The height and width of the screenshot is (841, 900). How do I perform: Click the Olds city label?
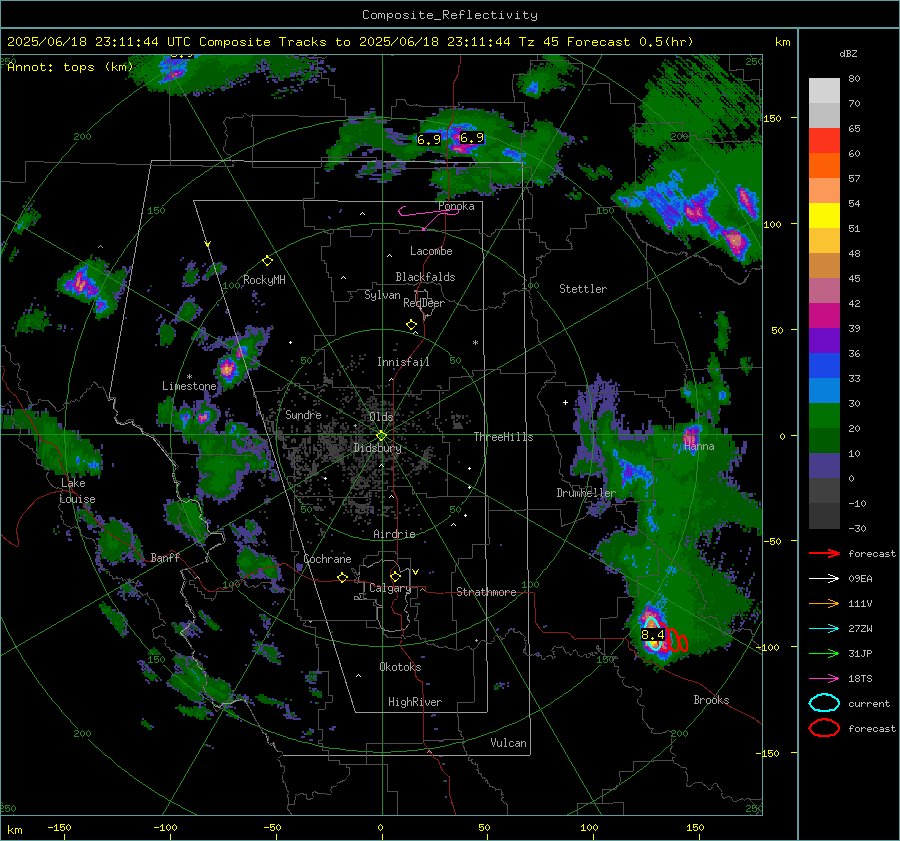381,417
